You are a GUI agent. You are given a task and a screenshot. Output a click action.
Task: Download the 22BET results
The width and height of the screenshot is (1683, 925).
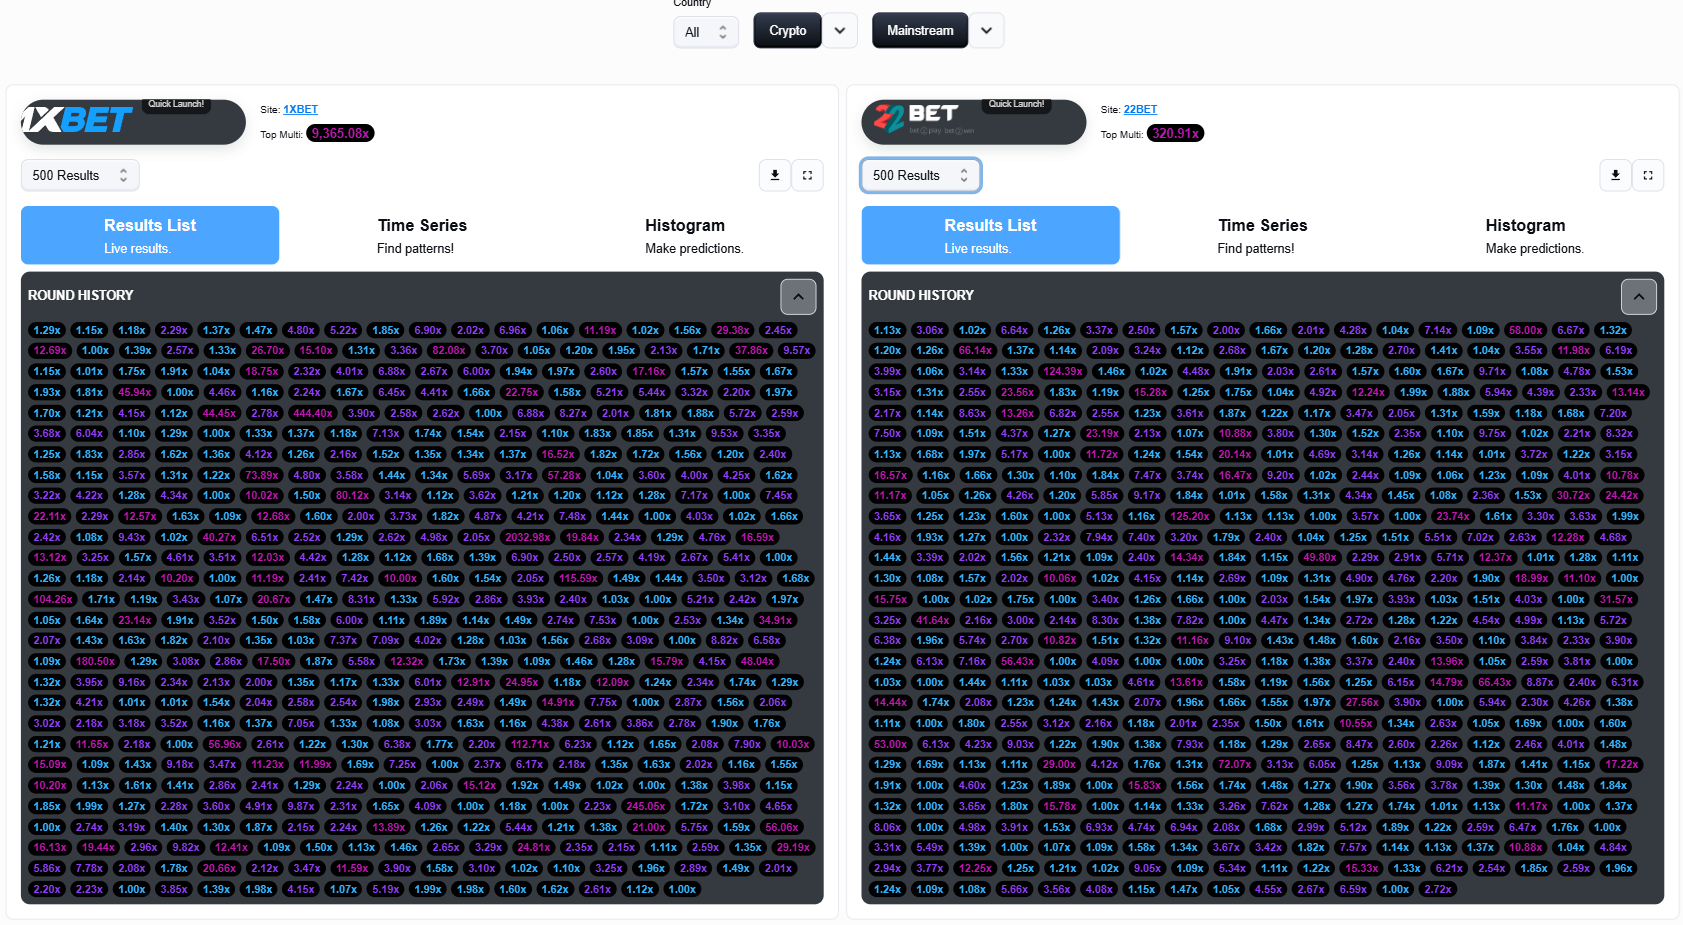tap(1615, 175)
